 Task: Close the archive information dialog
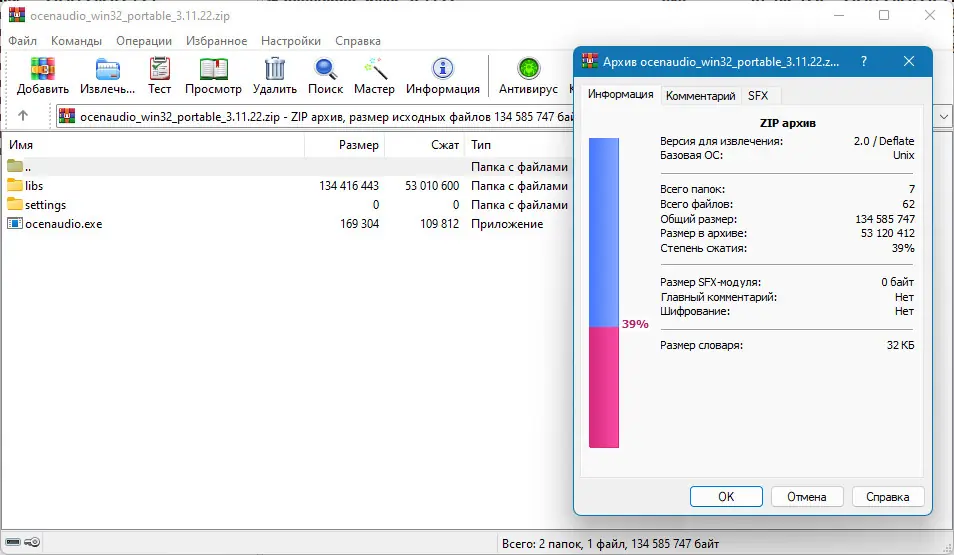coord(909,61)
